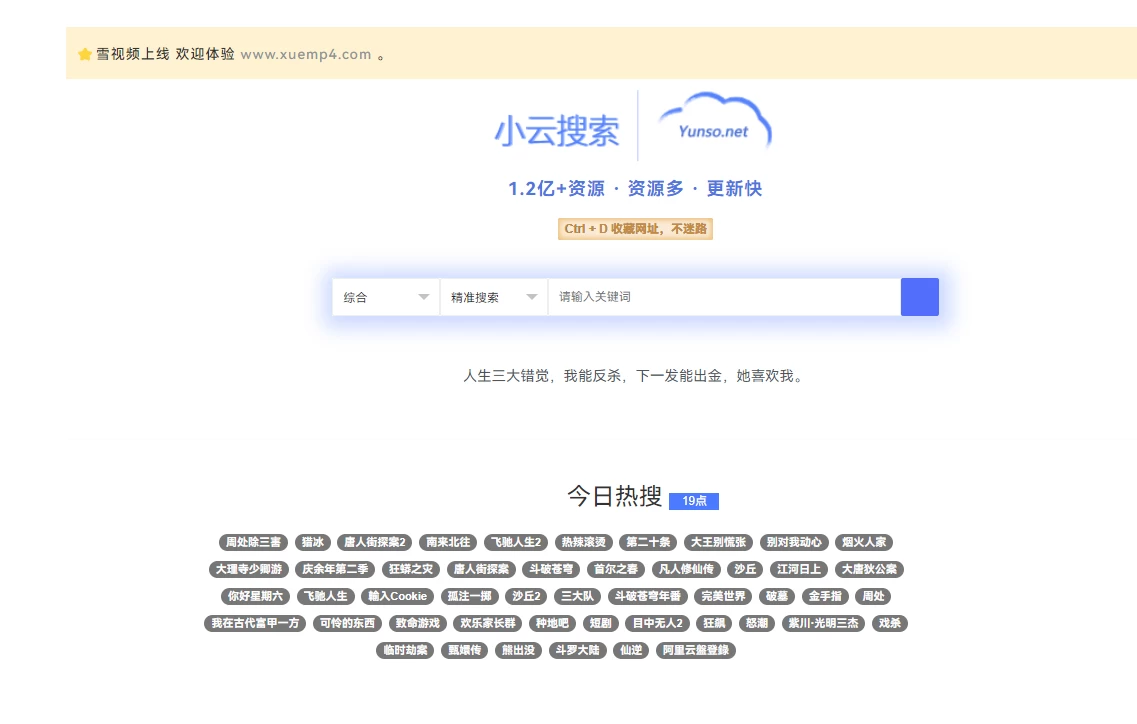
Task: Click the 19点 hot search time badge
Action: [693, 501]
